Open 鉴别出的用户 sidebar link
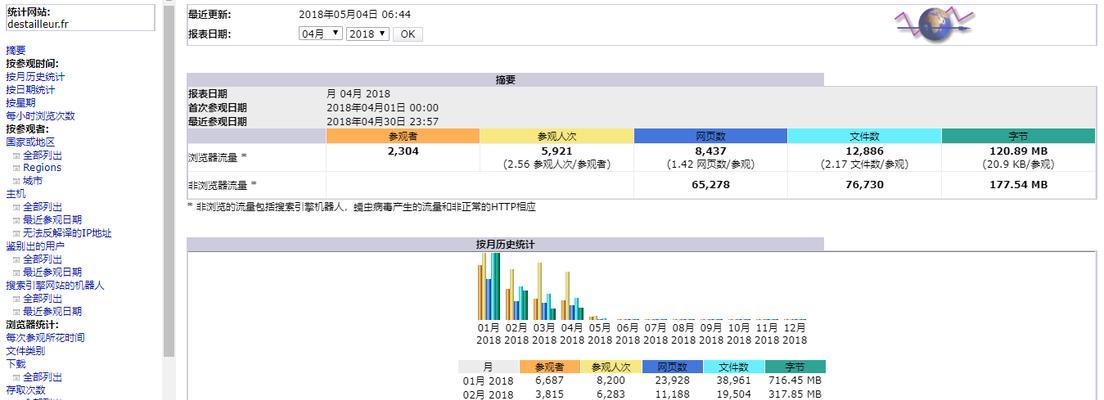 coord(35,246)
